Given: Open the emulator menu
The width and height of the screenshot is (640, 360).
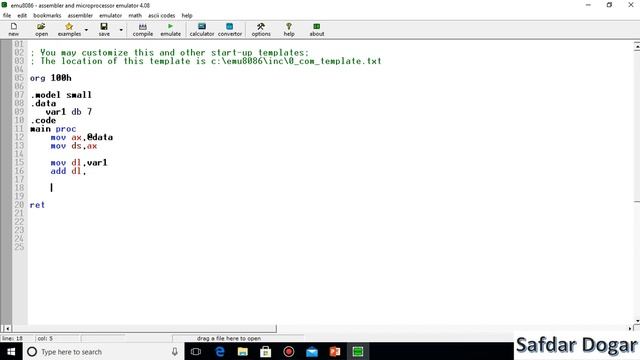Looking at the screenshot, I should [111, 16].
